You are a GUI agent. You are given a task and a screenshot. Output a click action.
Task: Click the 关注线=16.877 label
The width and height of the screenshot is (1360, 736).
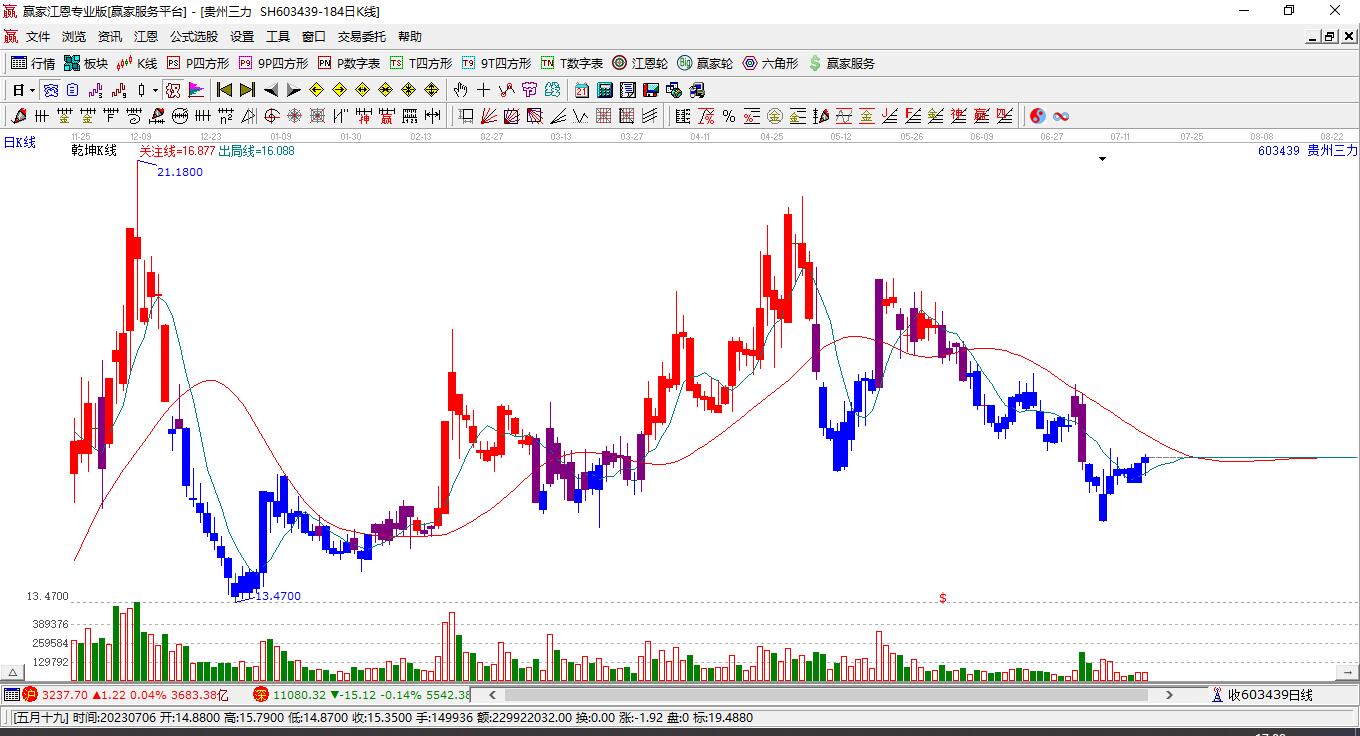click(177, 151)
